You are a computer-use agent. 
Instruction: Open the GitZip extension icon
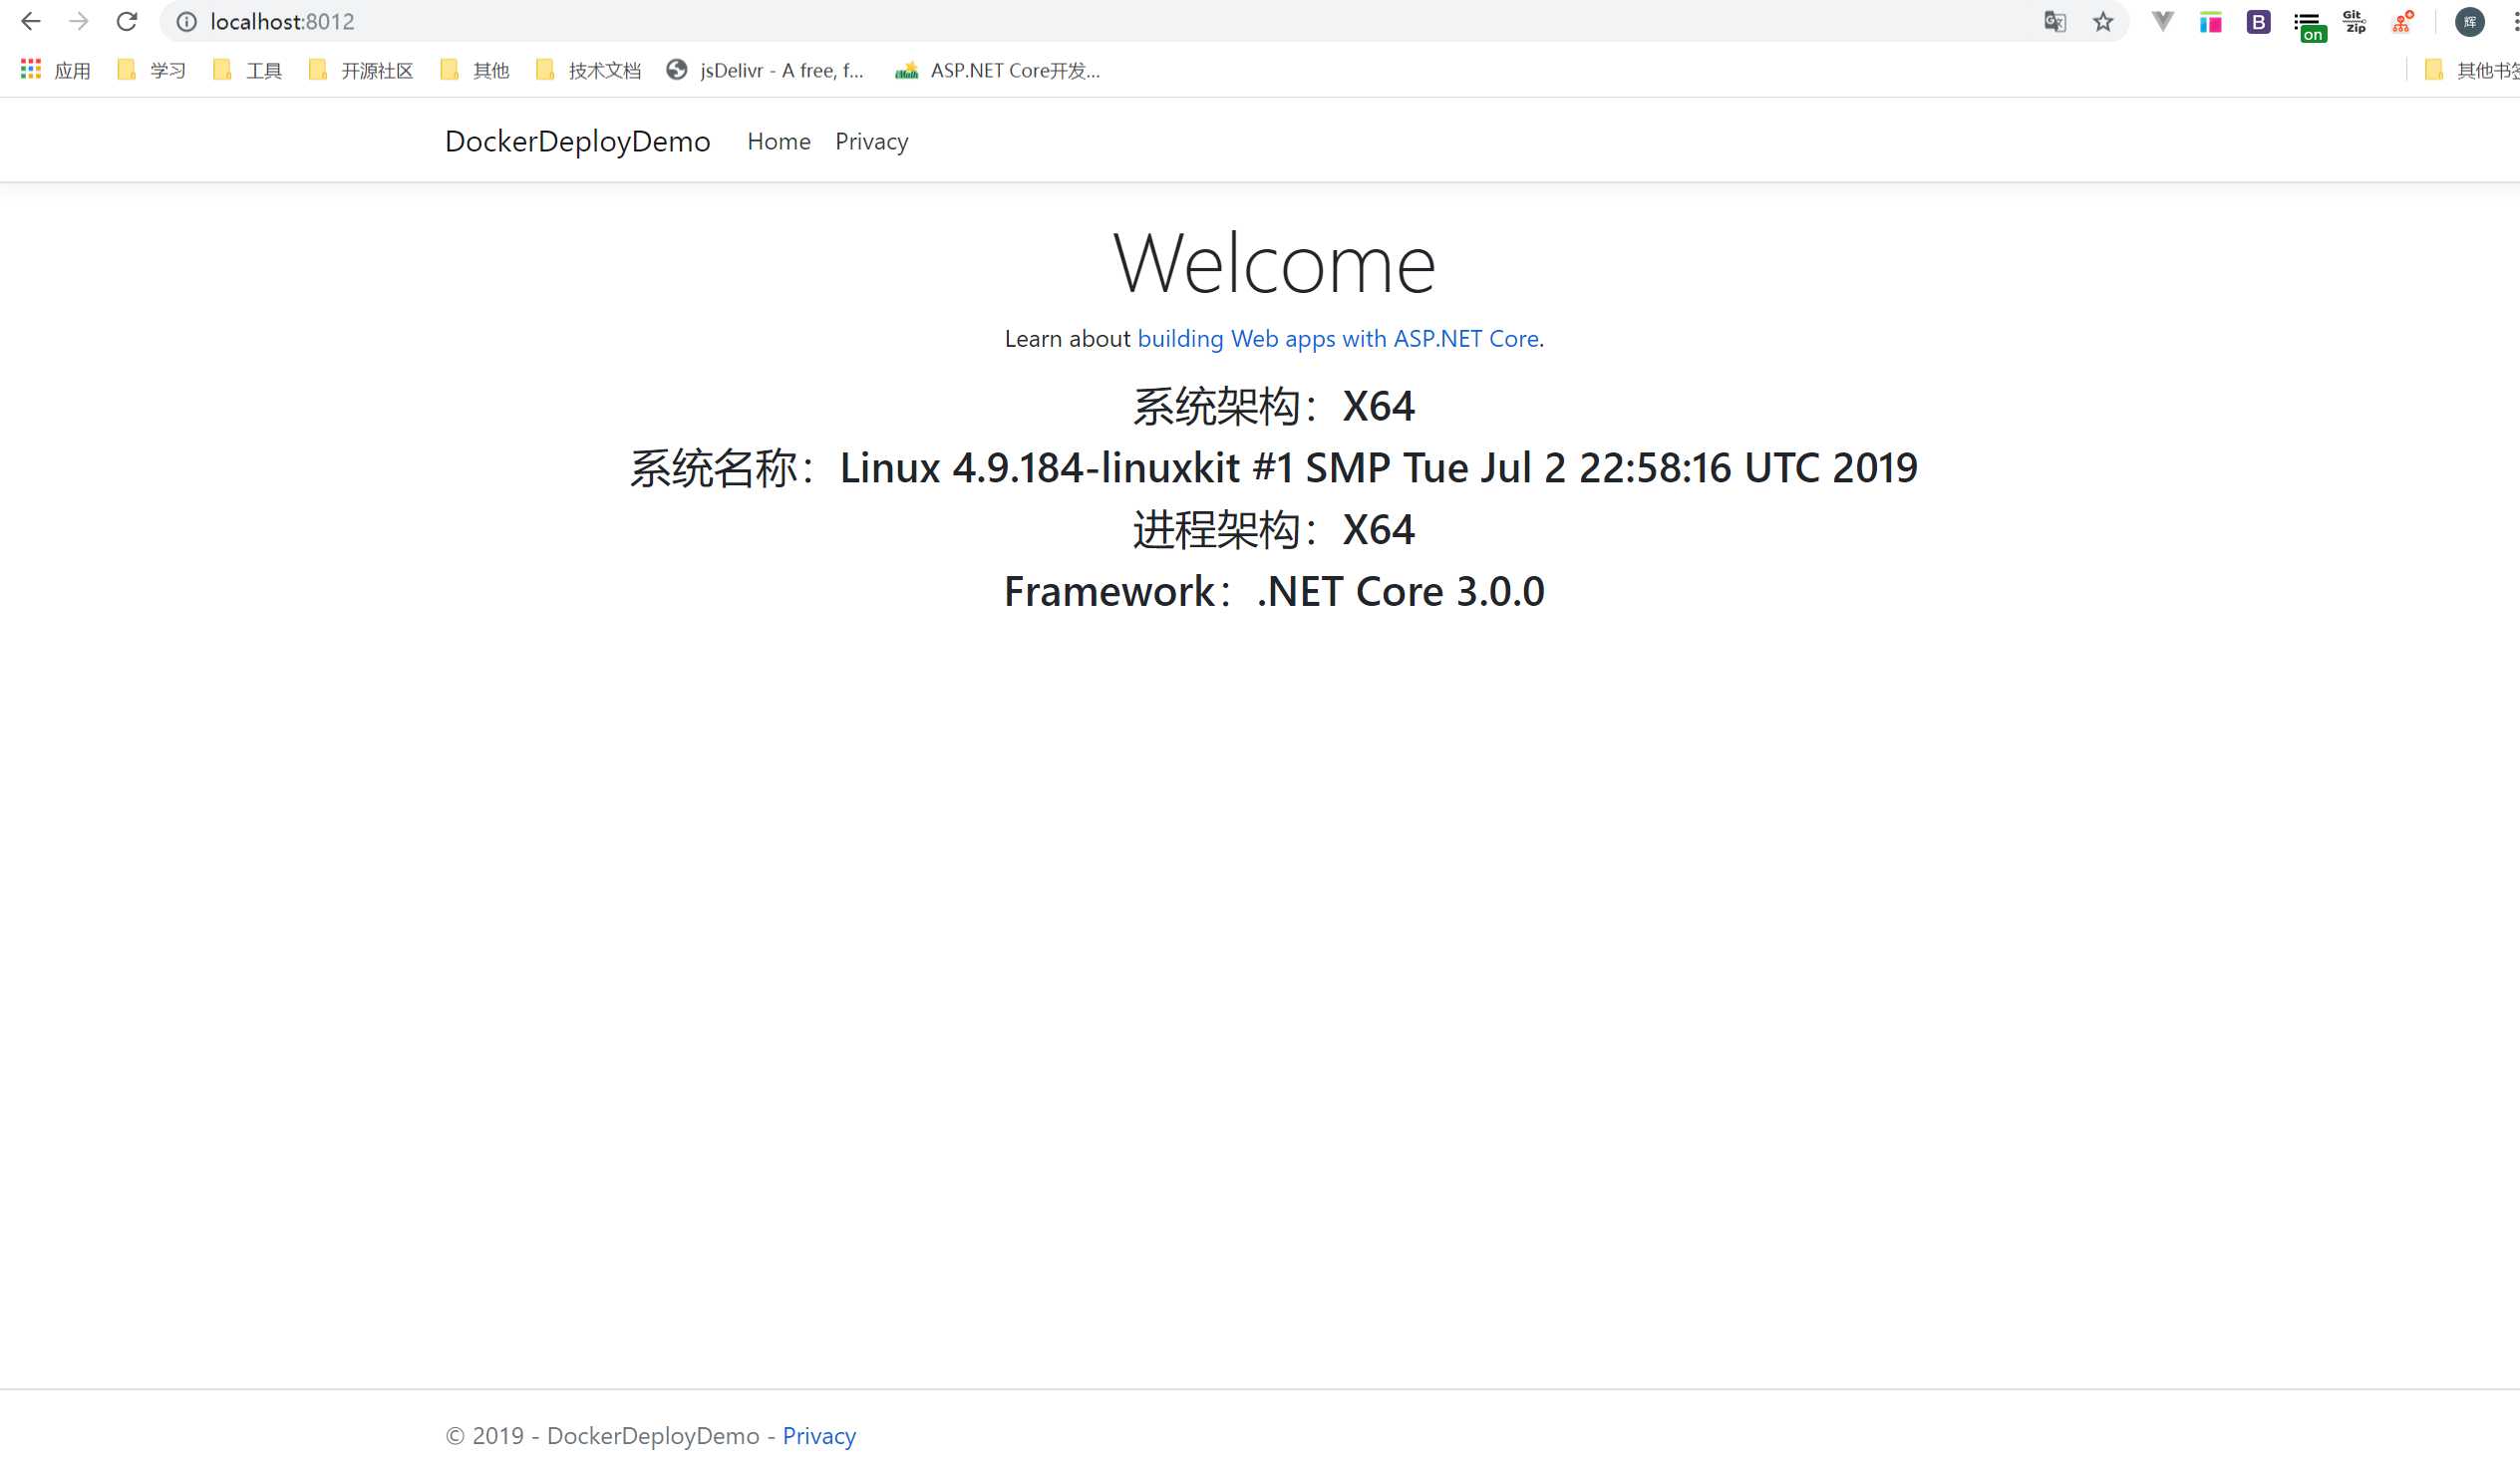coord(2354,22)
